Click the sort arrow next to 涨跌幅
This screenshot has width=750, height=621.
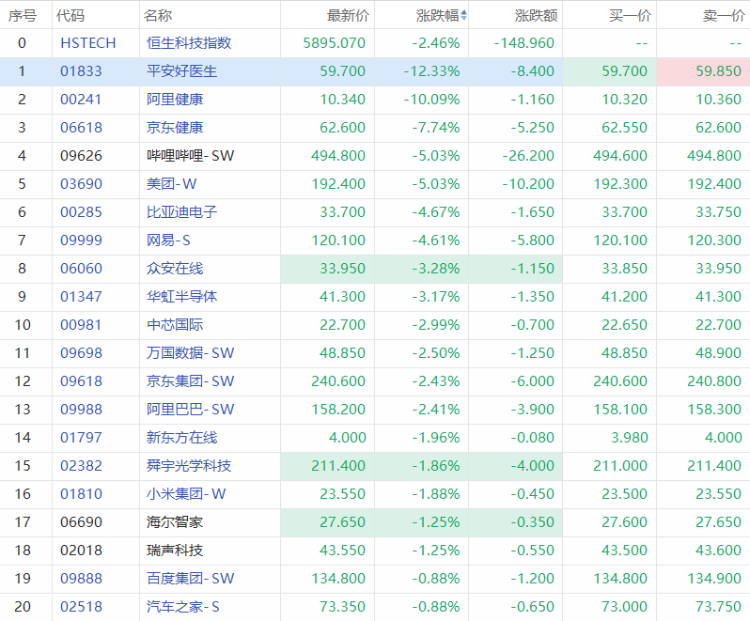point(463,16)
